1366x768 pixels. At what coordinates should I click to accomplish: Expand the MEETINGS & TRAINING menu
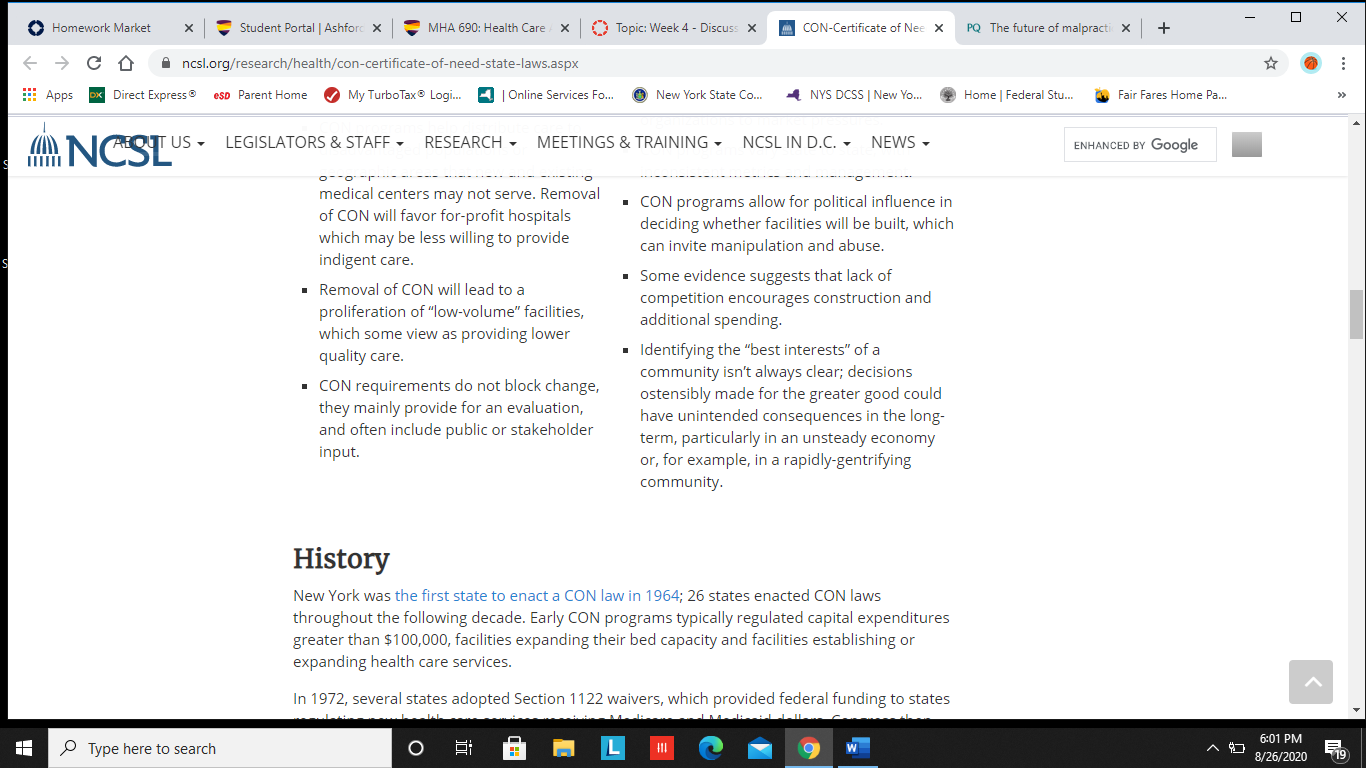pos(629,143)
